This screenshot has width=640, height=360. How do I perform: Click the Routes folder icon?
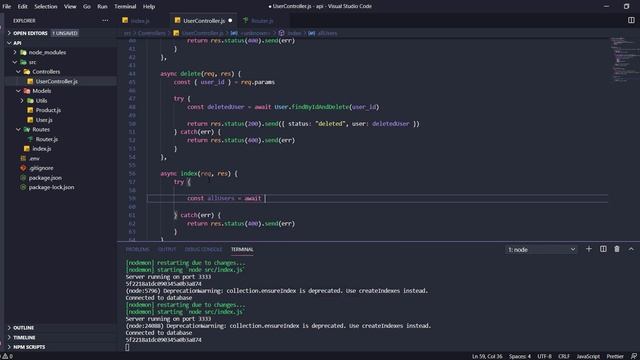click(x=27, y=129)
